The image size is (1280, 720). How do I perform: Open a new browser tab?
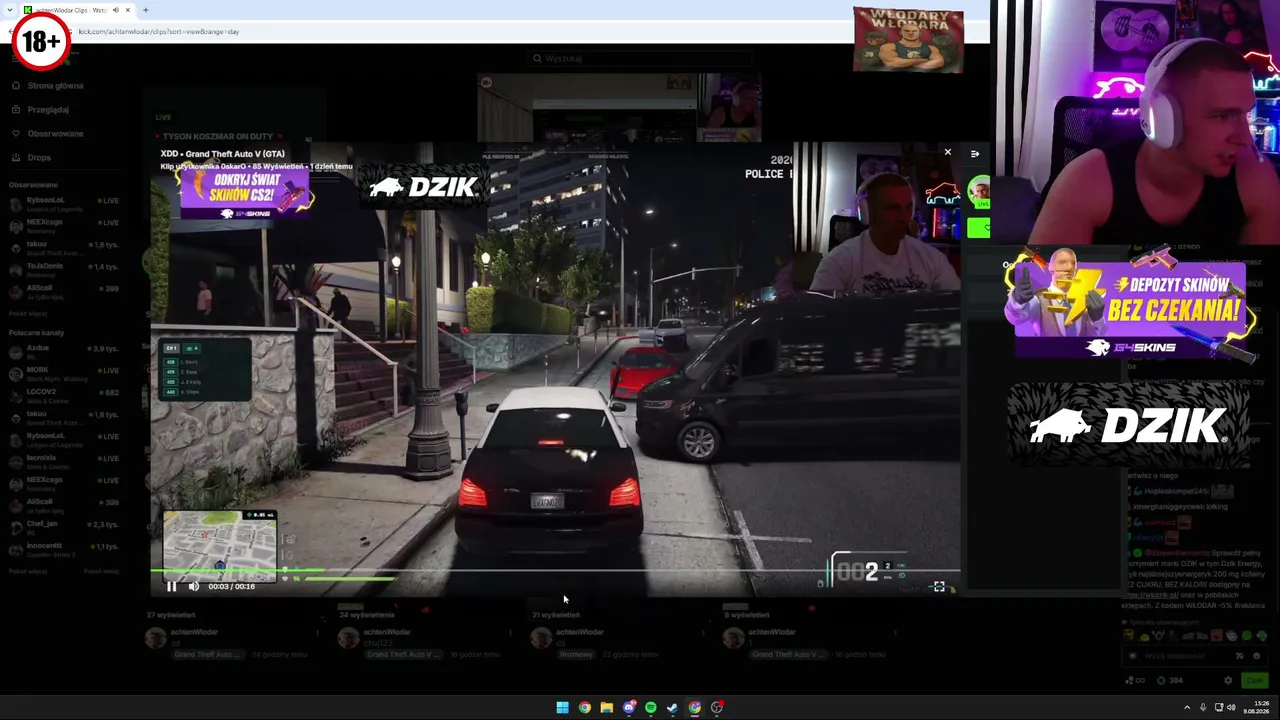[145, 10]
